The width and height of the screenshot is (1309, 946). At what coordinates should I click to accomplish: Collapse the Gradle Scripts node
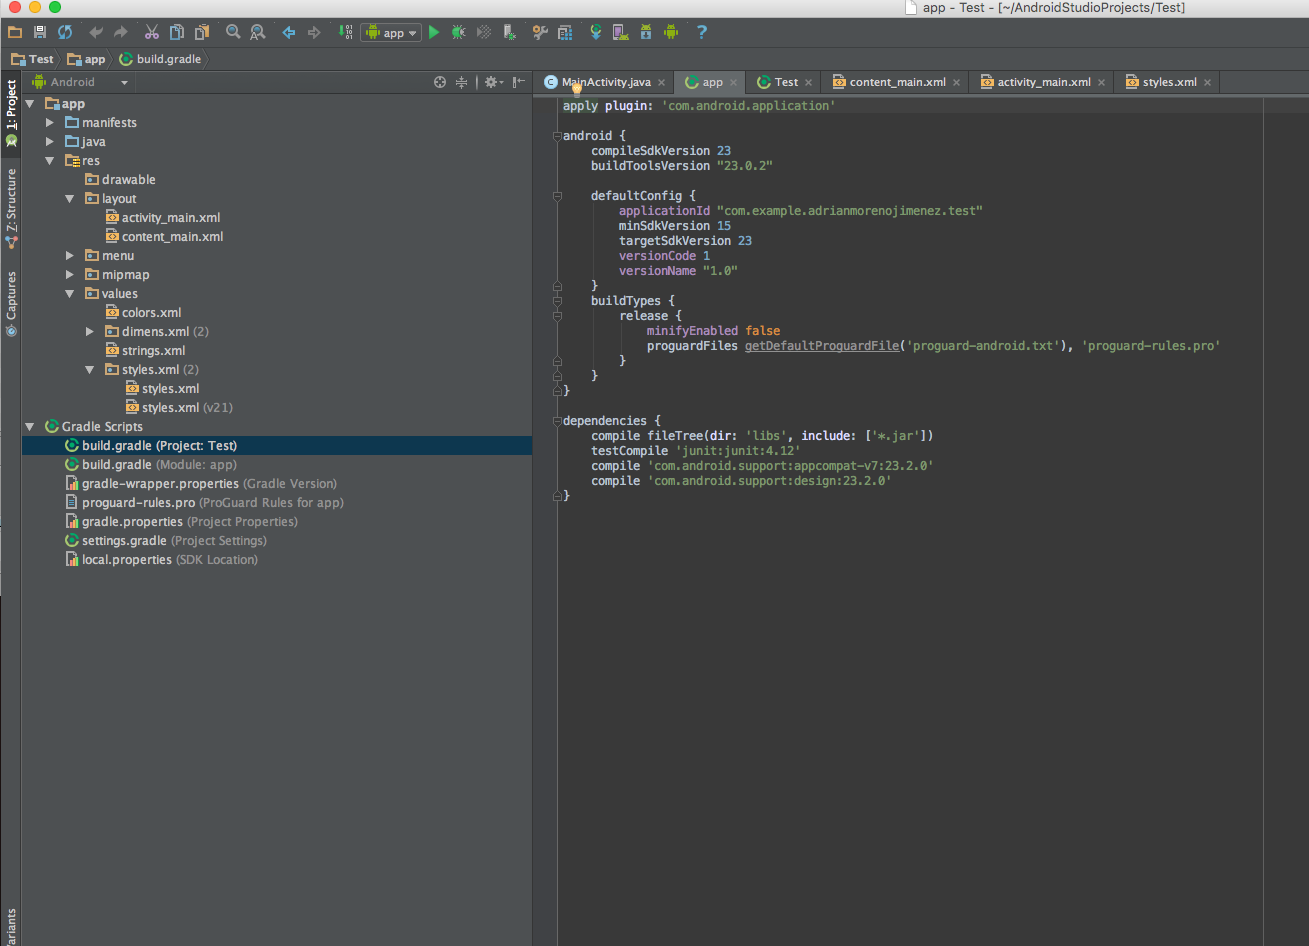30,426
